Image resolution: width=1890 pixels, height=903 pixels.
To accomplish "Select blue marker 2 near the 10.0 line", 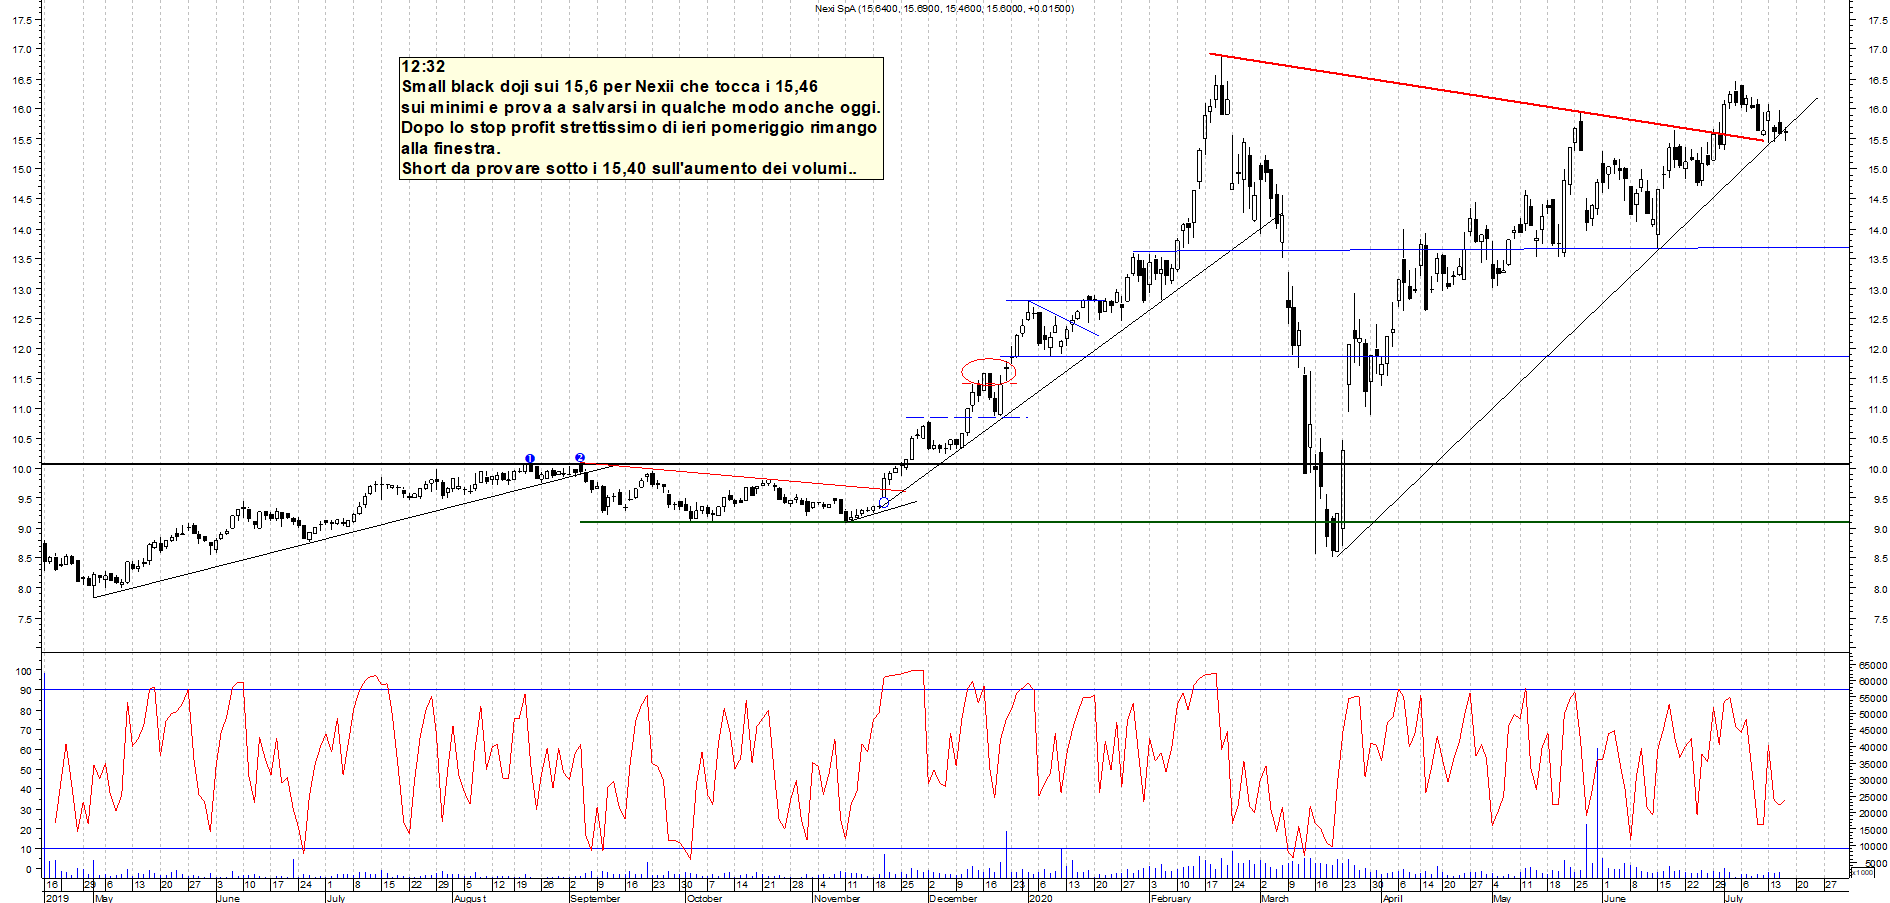I will (580, 458).
